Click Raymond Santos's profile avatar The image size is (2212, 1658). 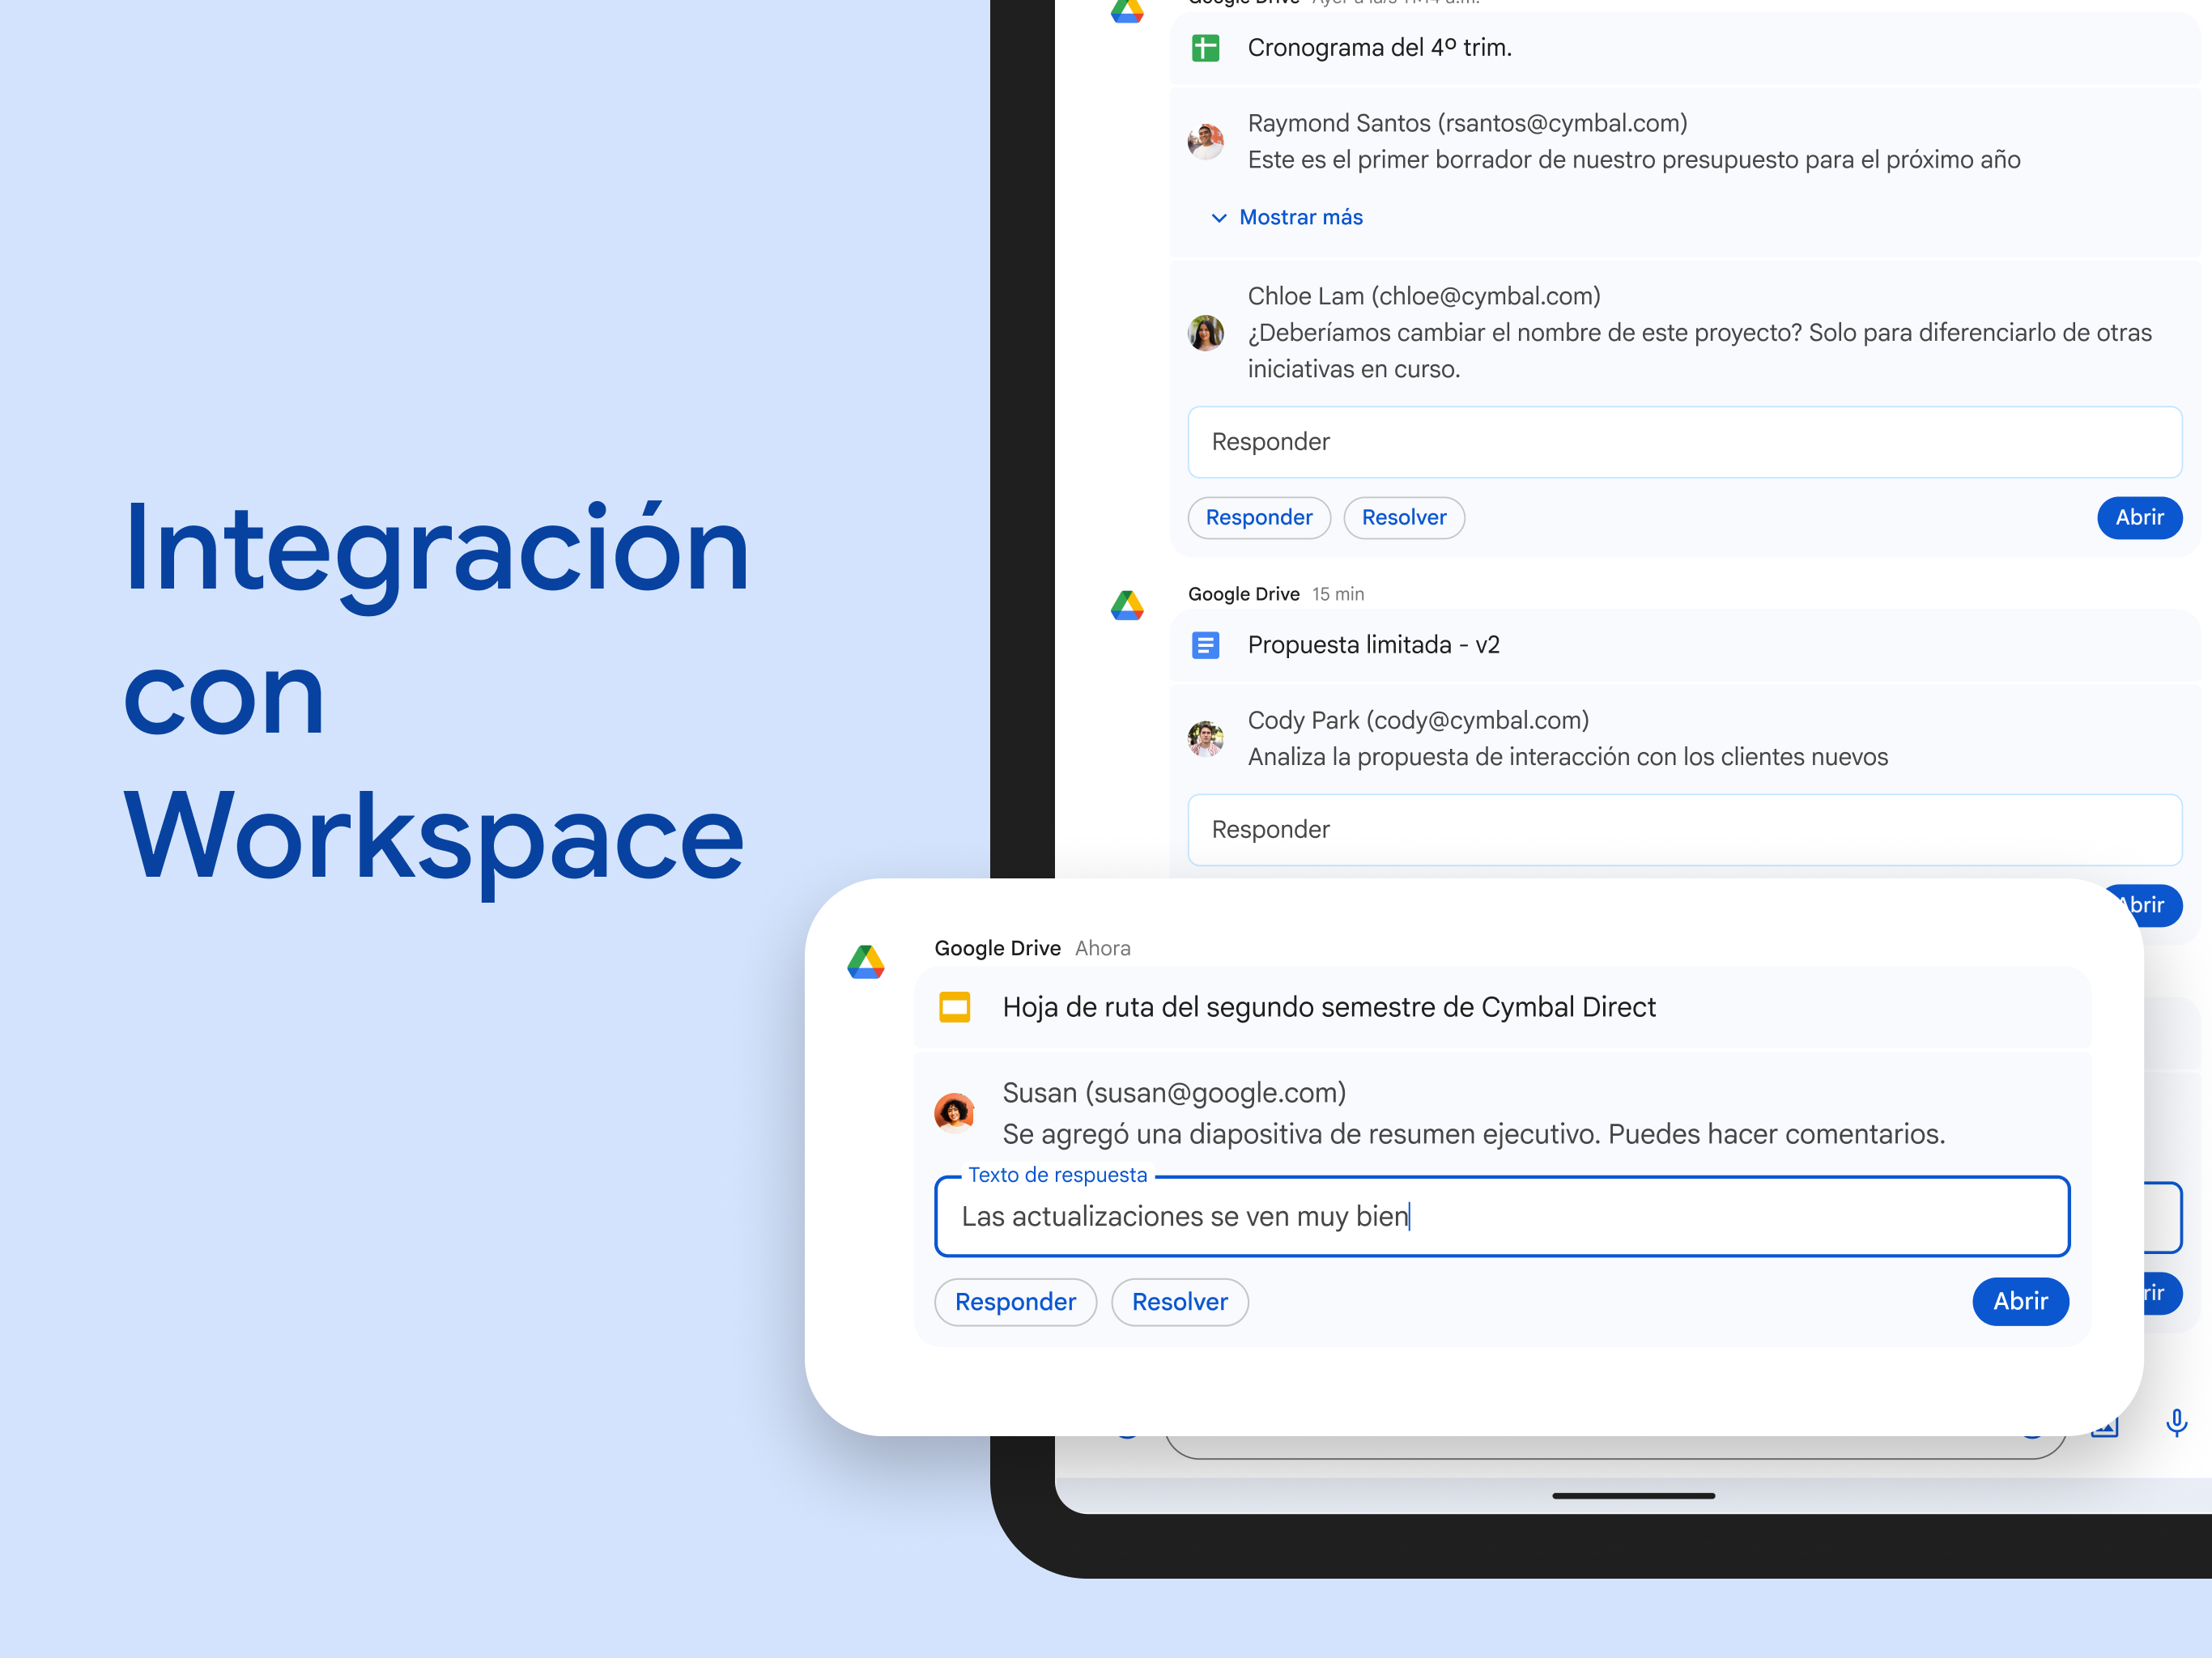[x=1205, y=141]
